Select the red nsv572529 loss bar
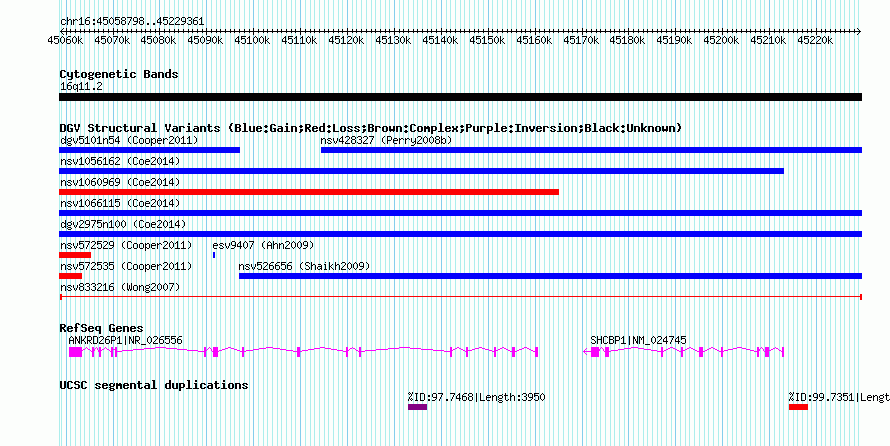 [x=75, y=255]
